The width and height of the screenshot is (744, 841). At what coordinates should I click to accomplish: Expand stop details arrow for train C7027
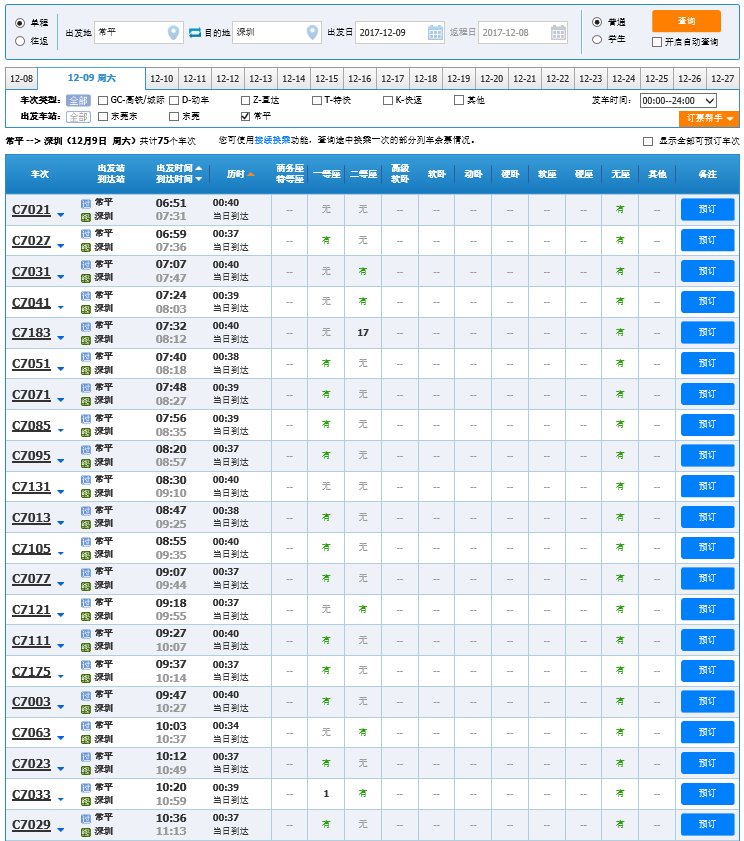[x=60, y=245]
